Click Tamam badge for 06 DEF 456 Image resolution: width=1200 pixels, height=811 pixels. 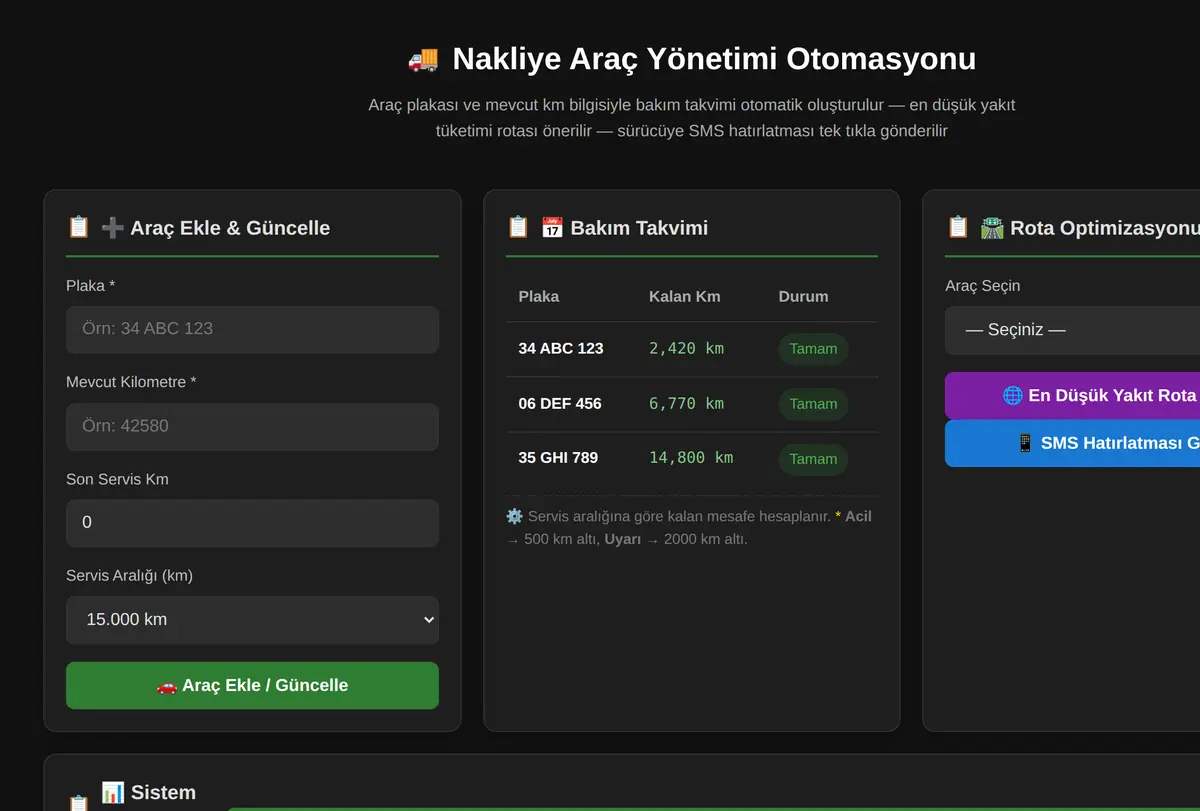click(813, 404)
